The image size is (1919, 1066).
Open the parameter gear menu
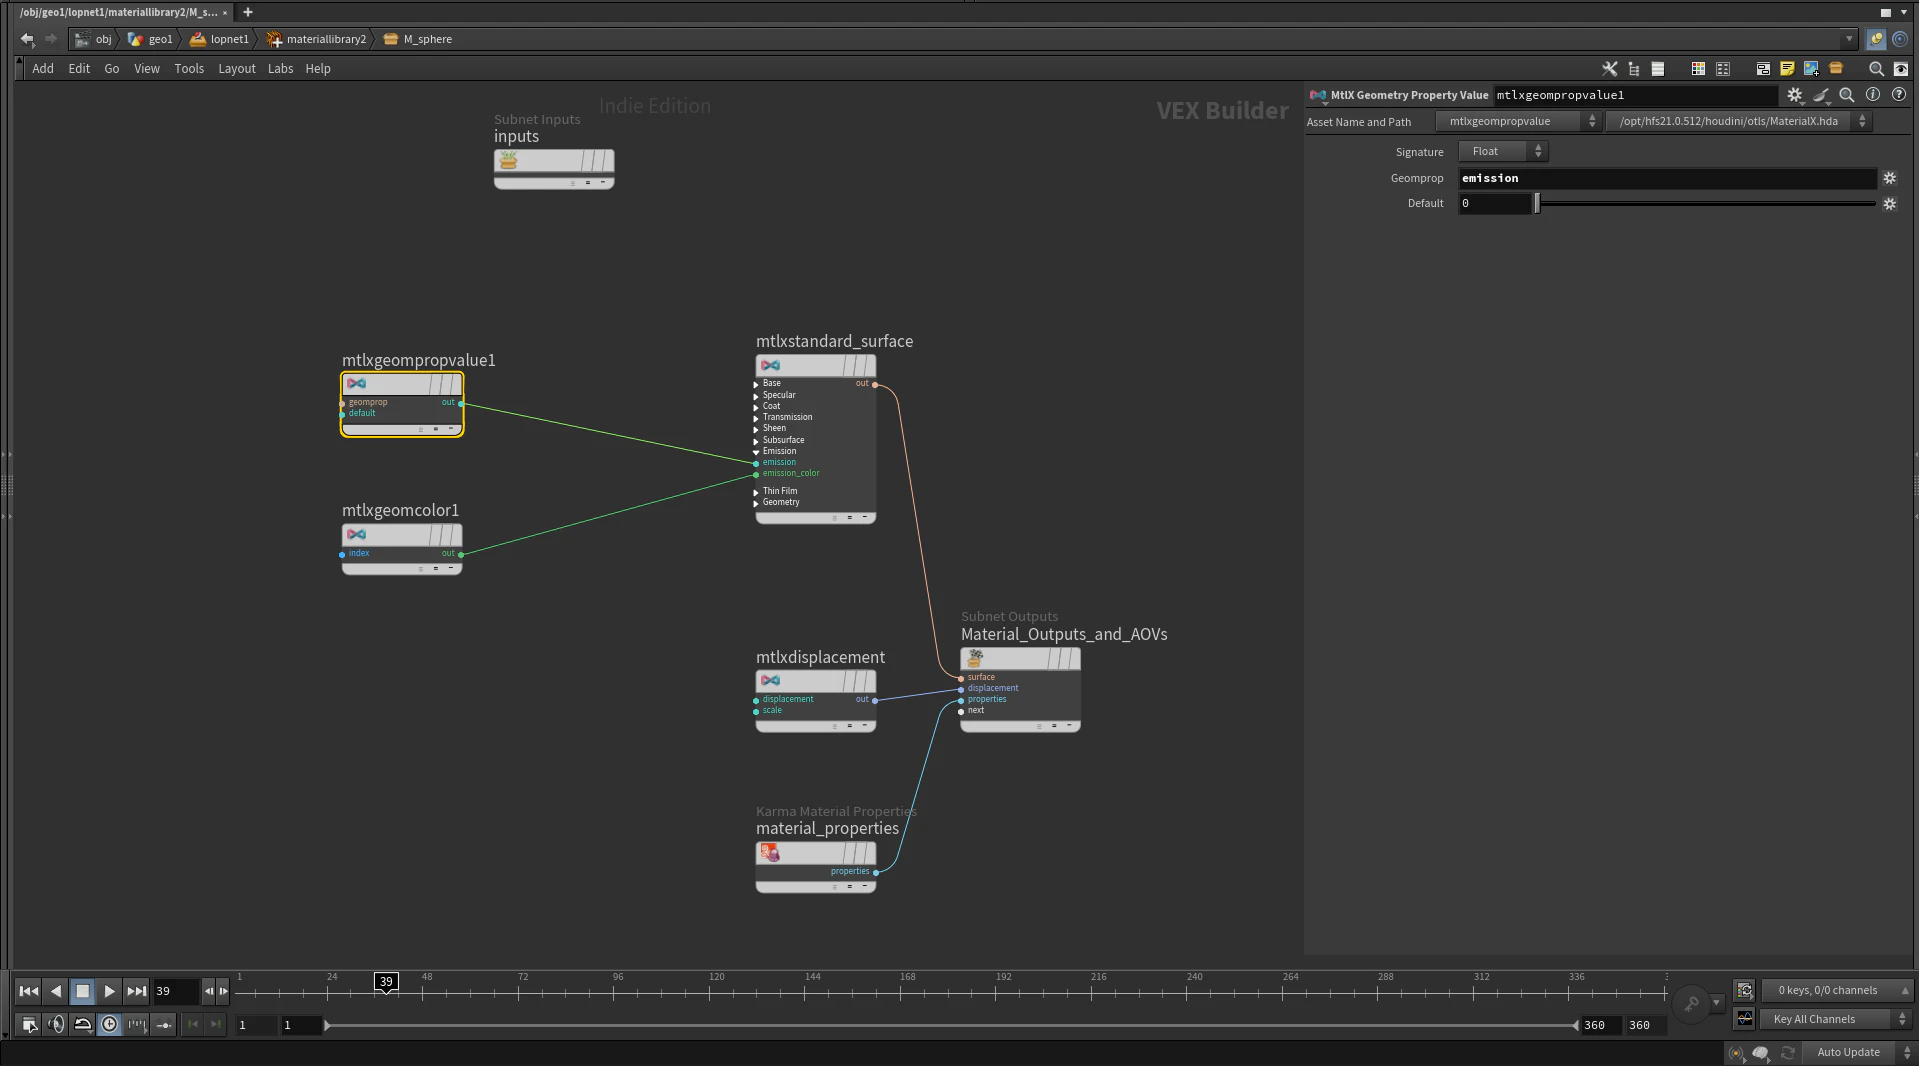[x=1795, y=95]
